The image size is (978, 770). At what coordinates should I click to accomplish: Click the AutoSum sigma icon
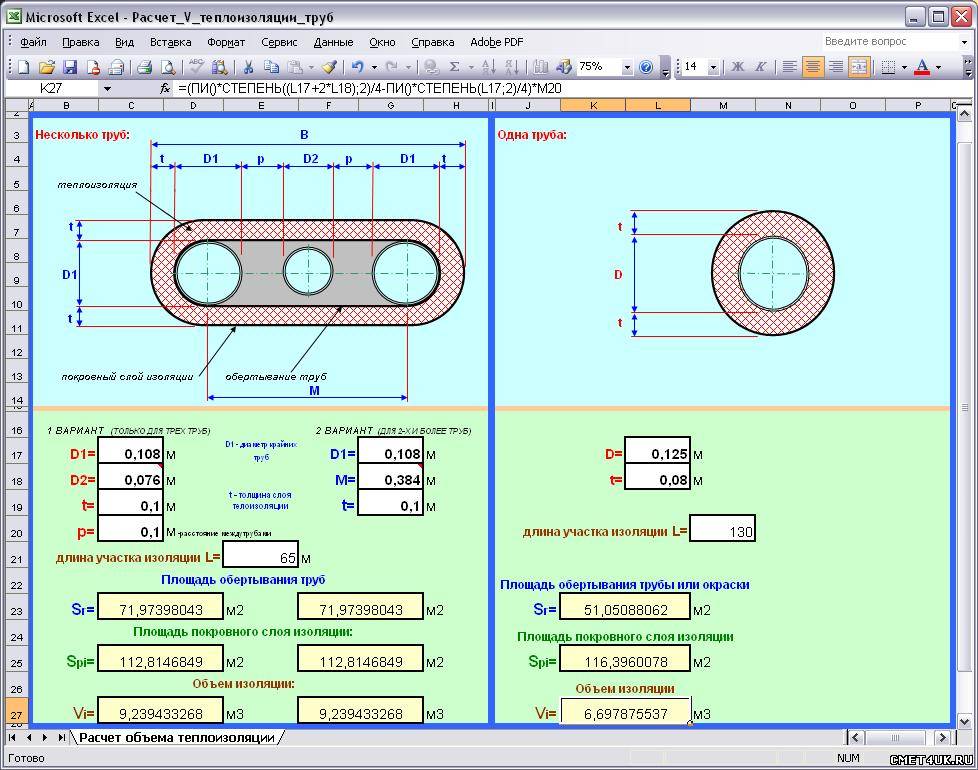click(x=455, y=67)
